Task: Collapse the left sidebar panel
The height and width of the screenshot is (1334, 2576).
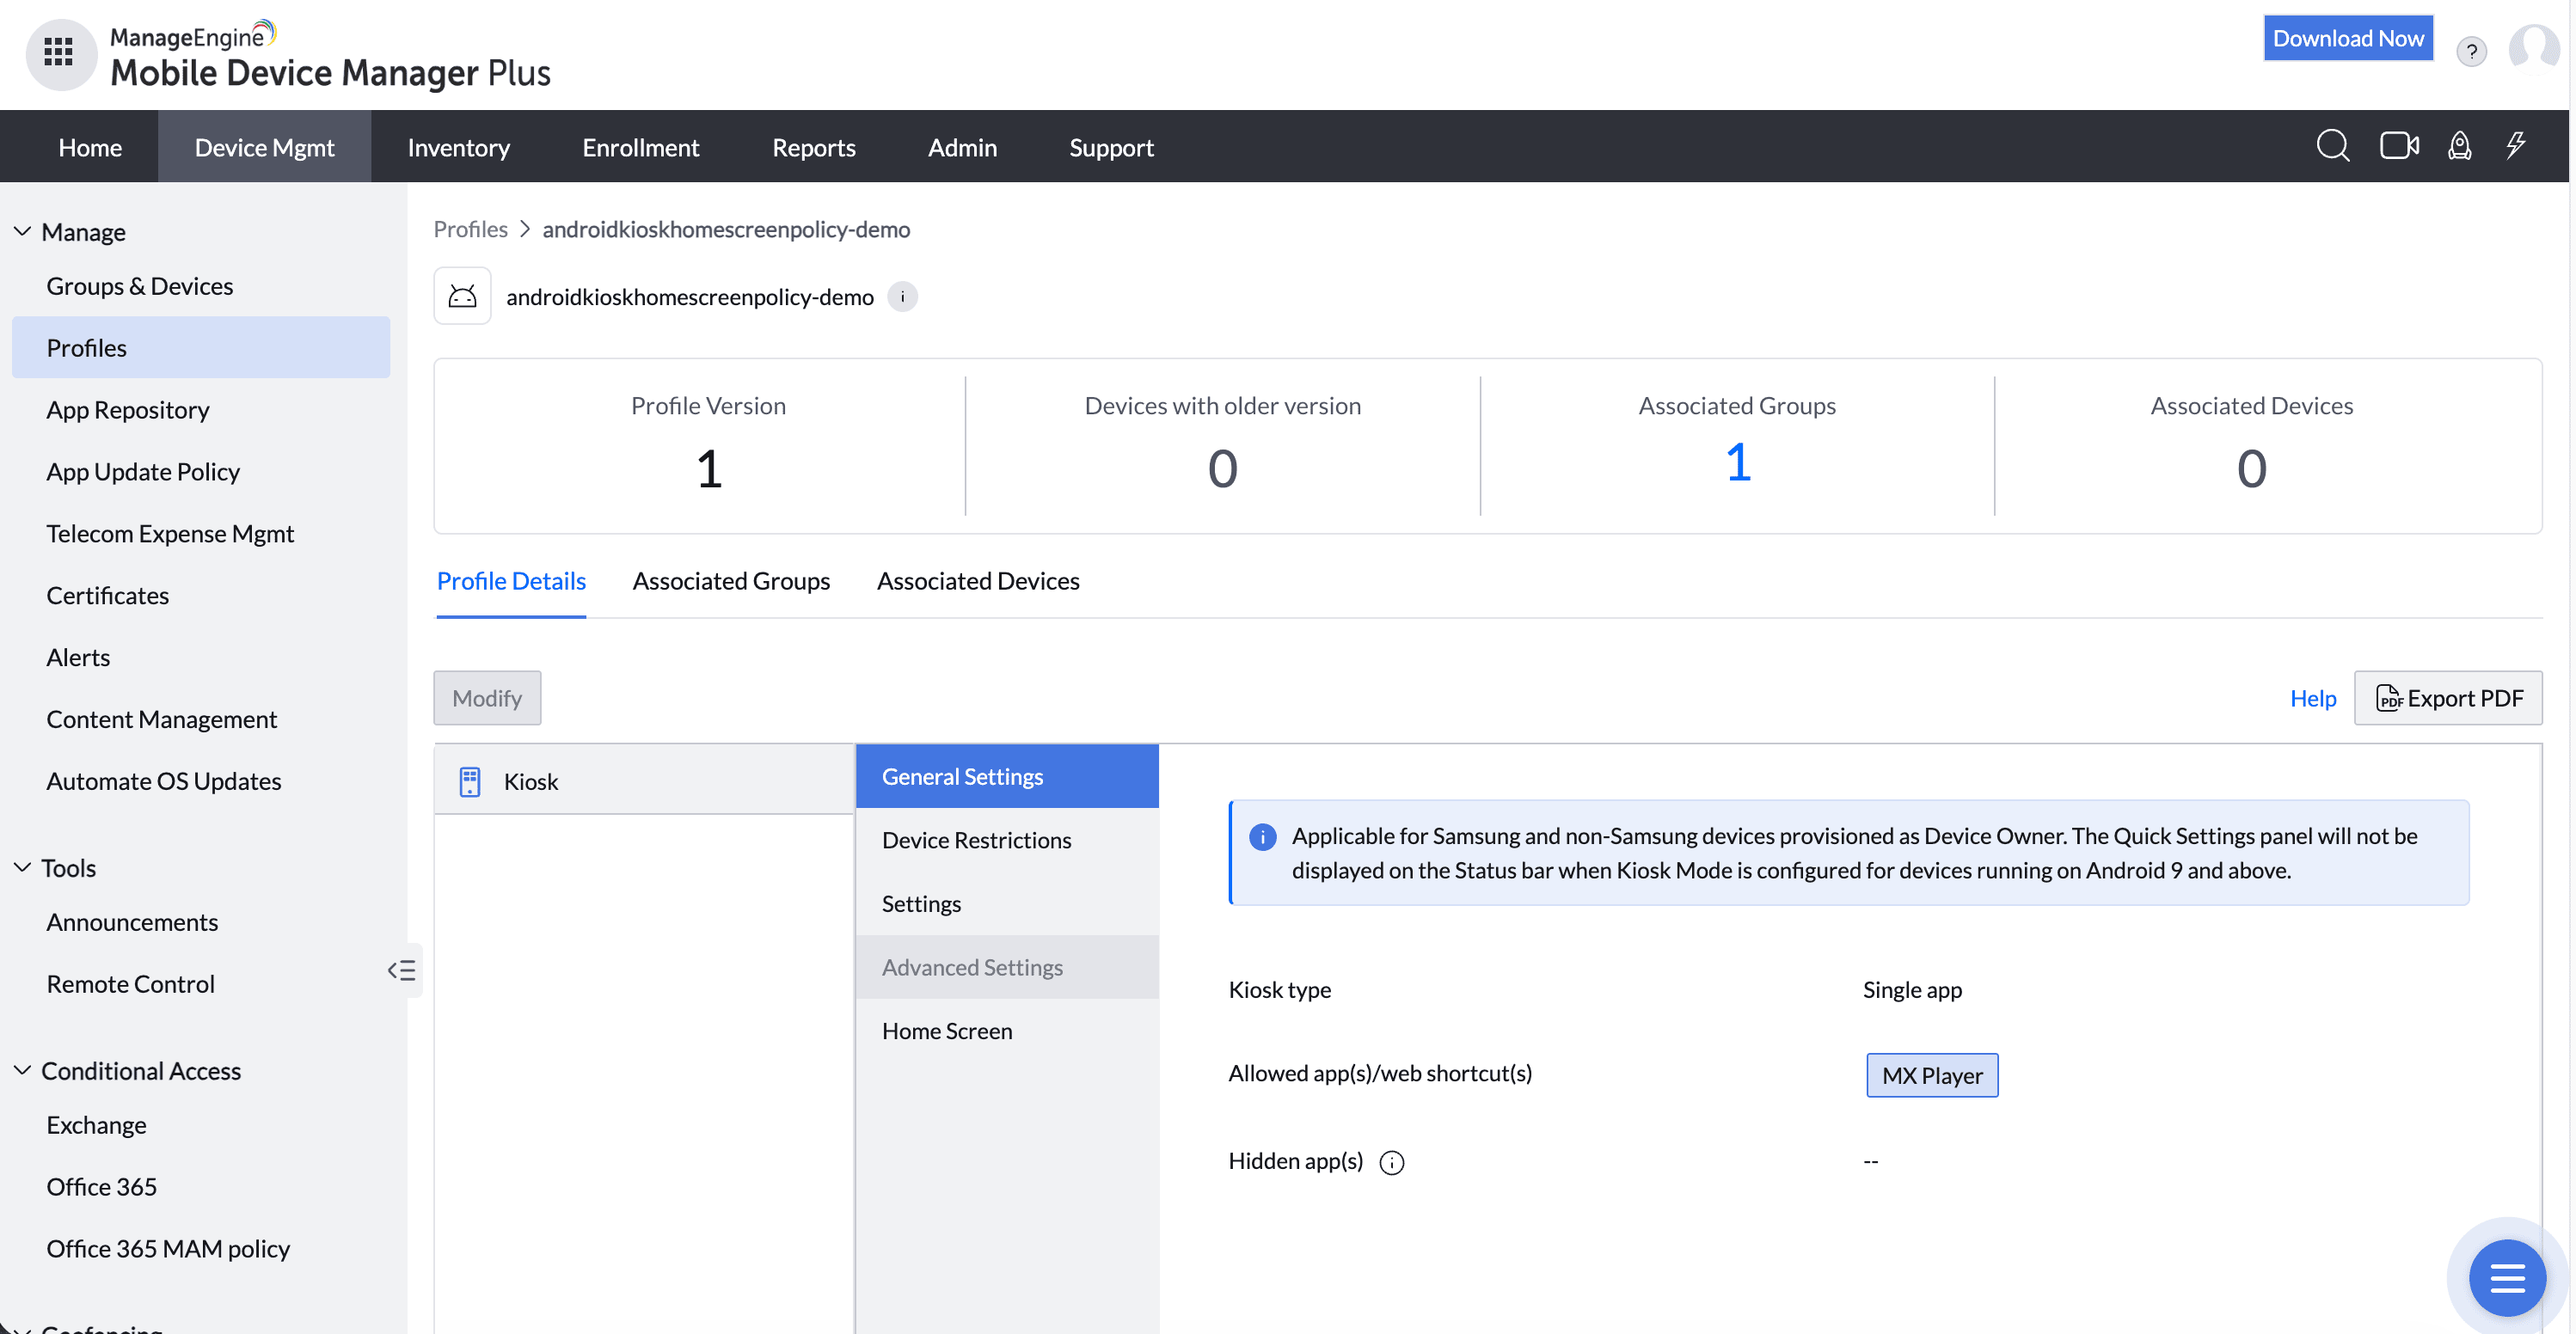Action: pos(402,970)
